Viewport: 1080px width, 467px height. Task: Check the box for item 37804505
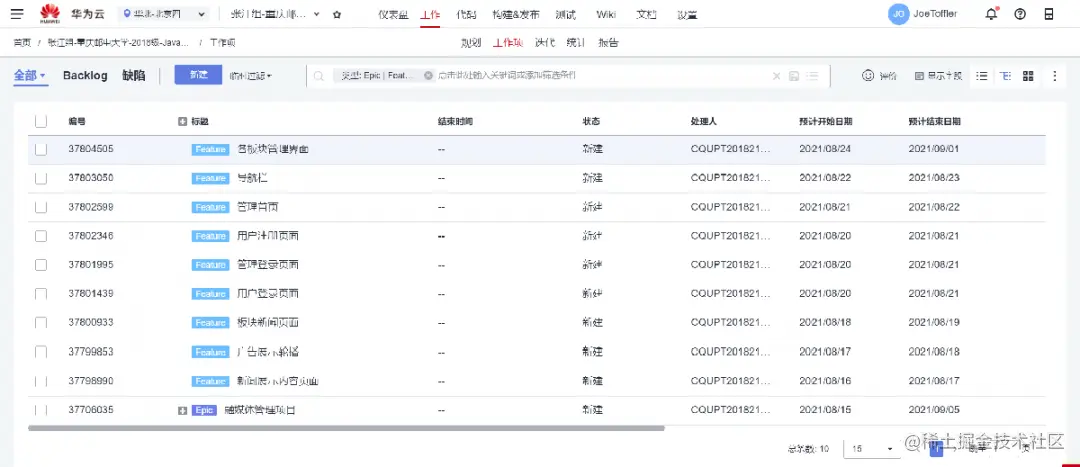[41, 149]
